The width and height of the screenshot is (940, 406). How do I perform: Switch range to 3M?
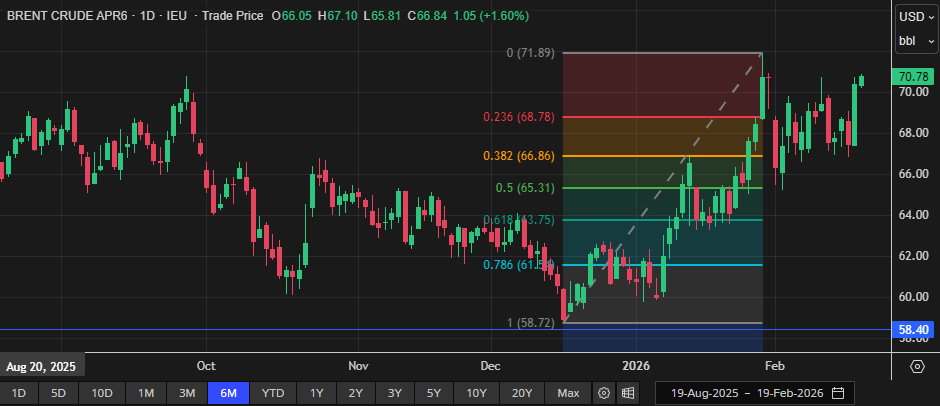[x=187, y=393]
